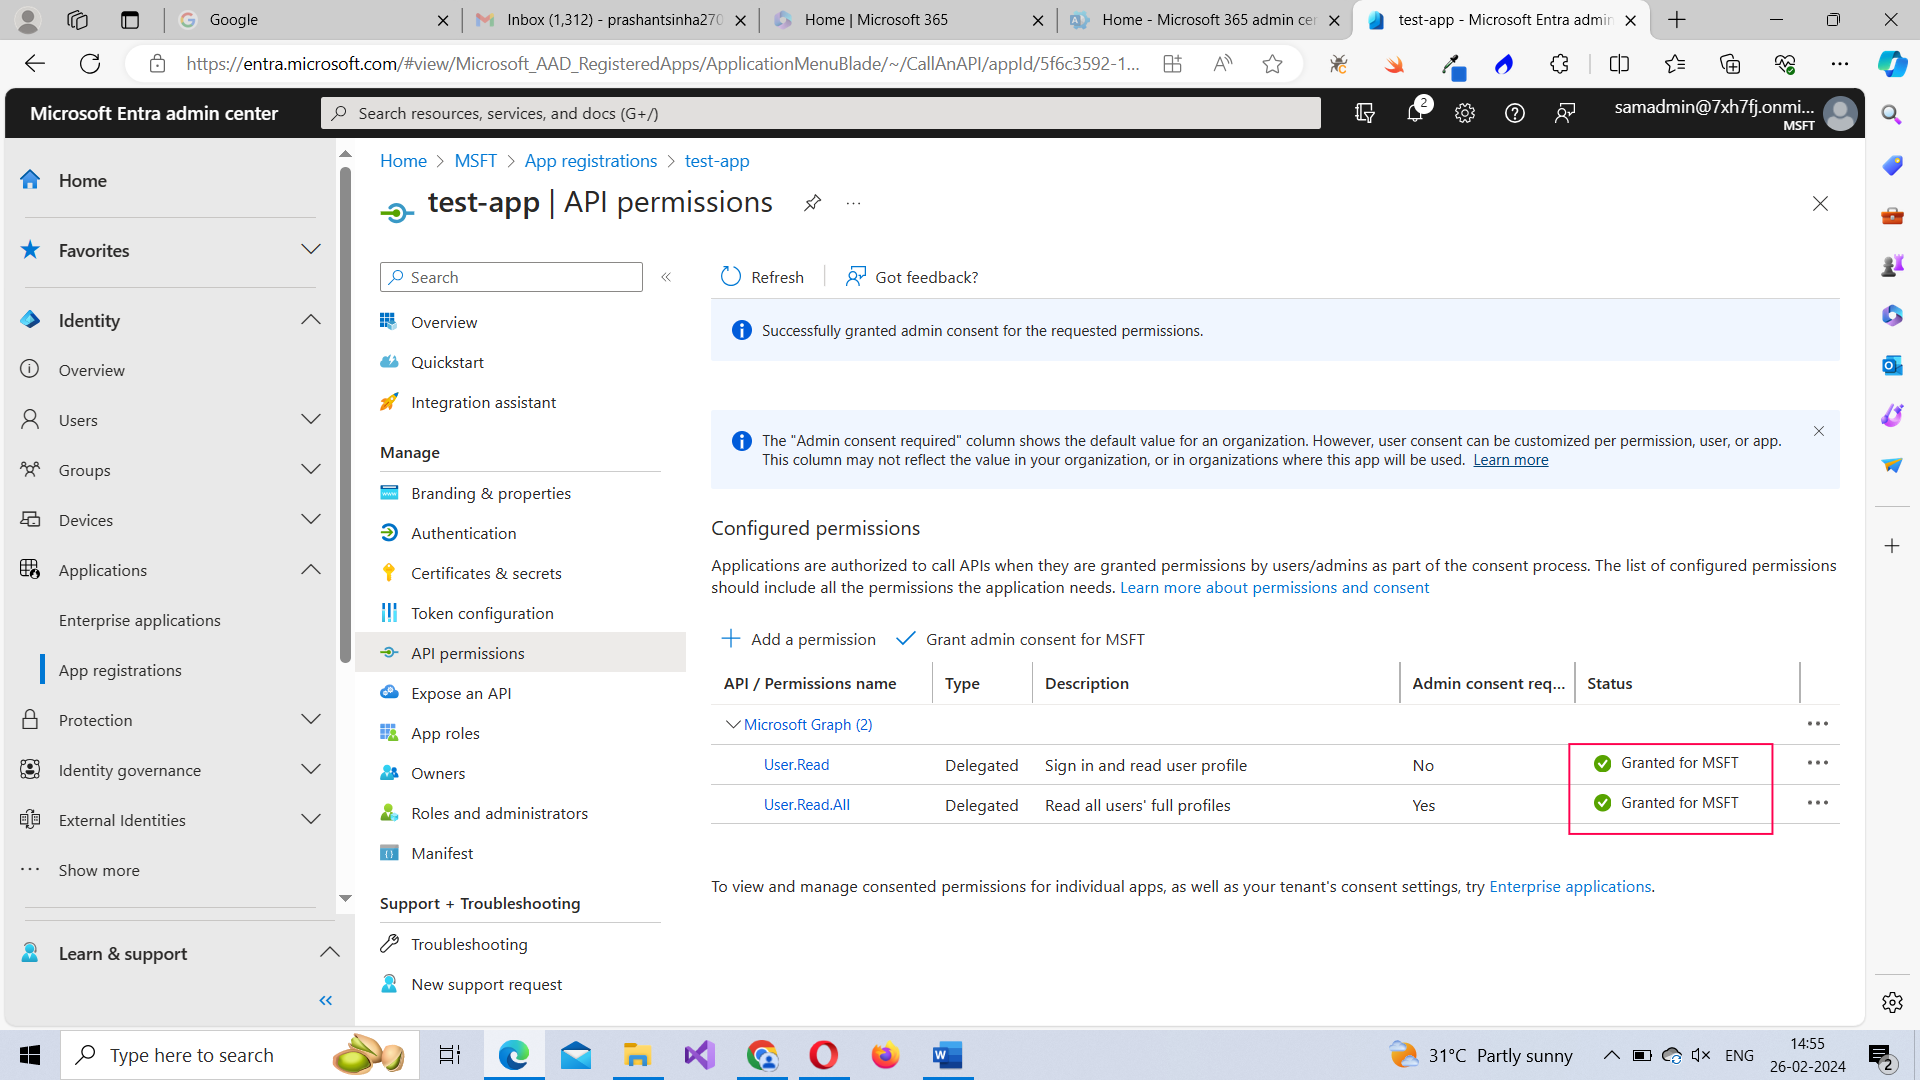Open more options for User.Read row
1920x1080 pixels.
click(x=1818, y=763)
